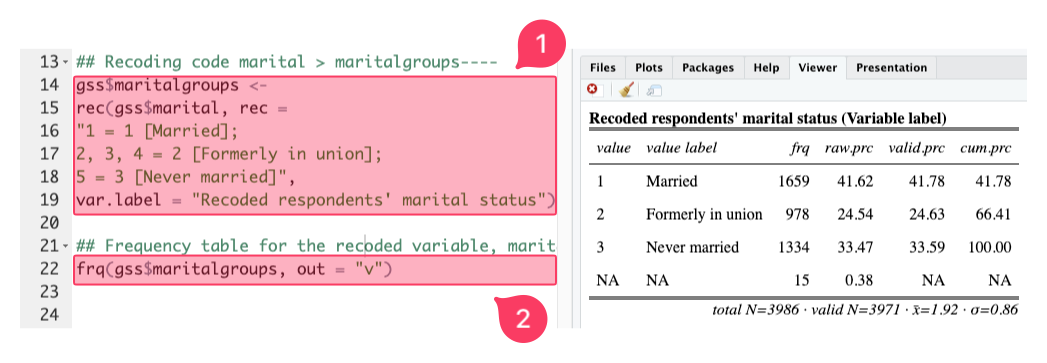Click the 'valid.prc' column header
Viewport: 1047px width, 363px height.
click(916, 148)
